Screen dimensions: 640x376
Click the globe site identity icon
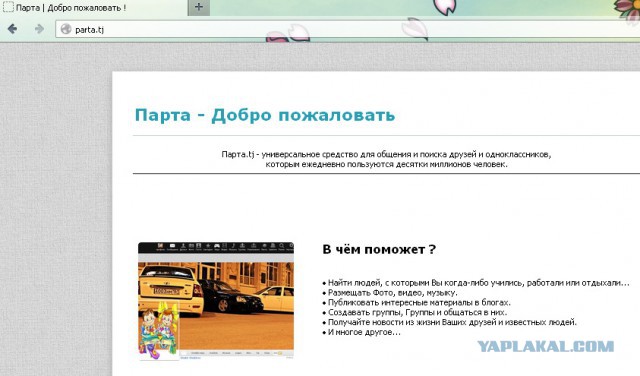pyautogui.click(x=66, y=29)
